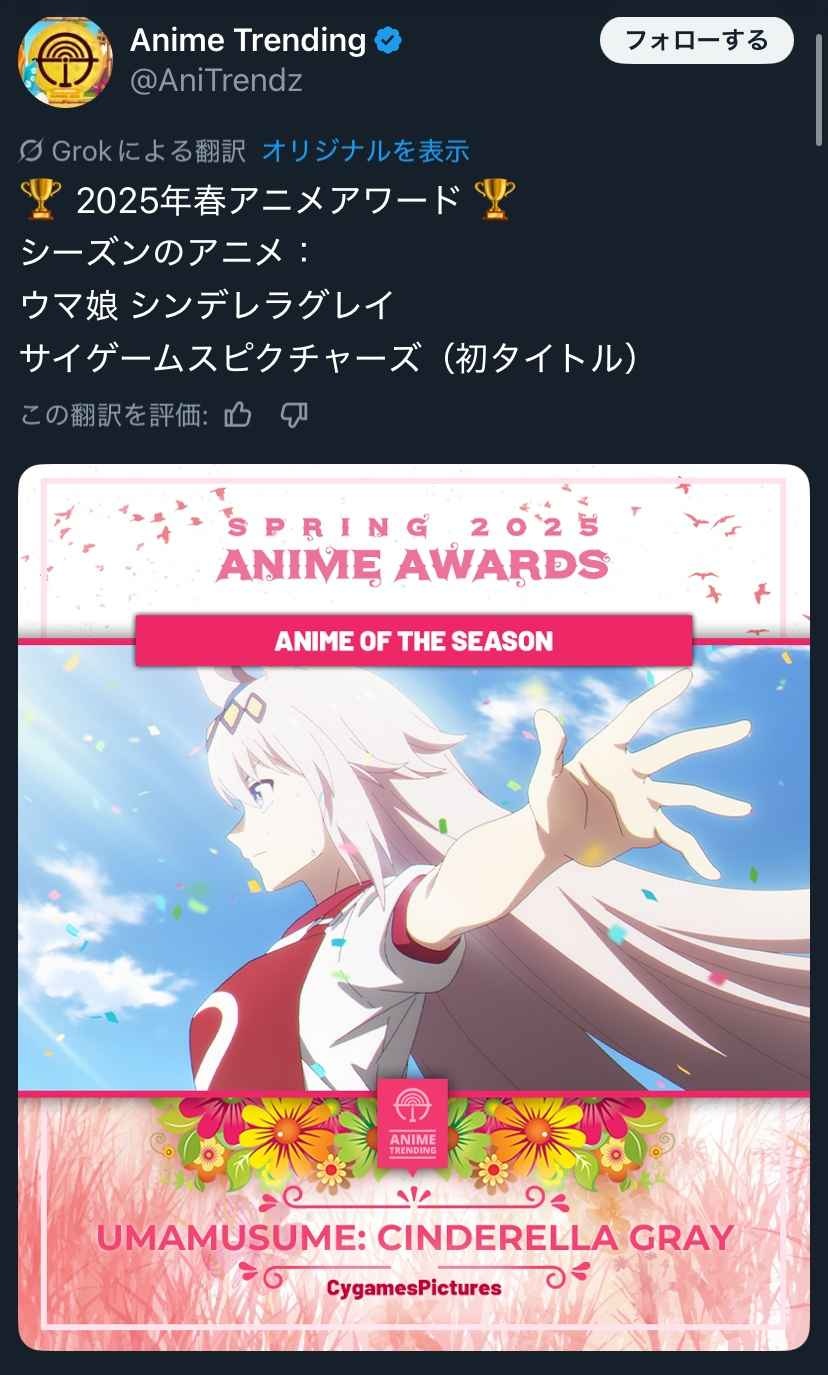Tap the サイゲームスピクチャーズ tweet line
The width and height of the screenshot is (828, 1375).
coord(329,358)
